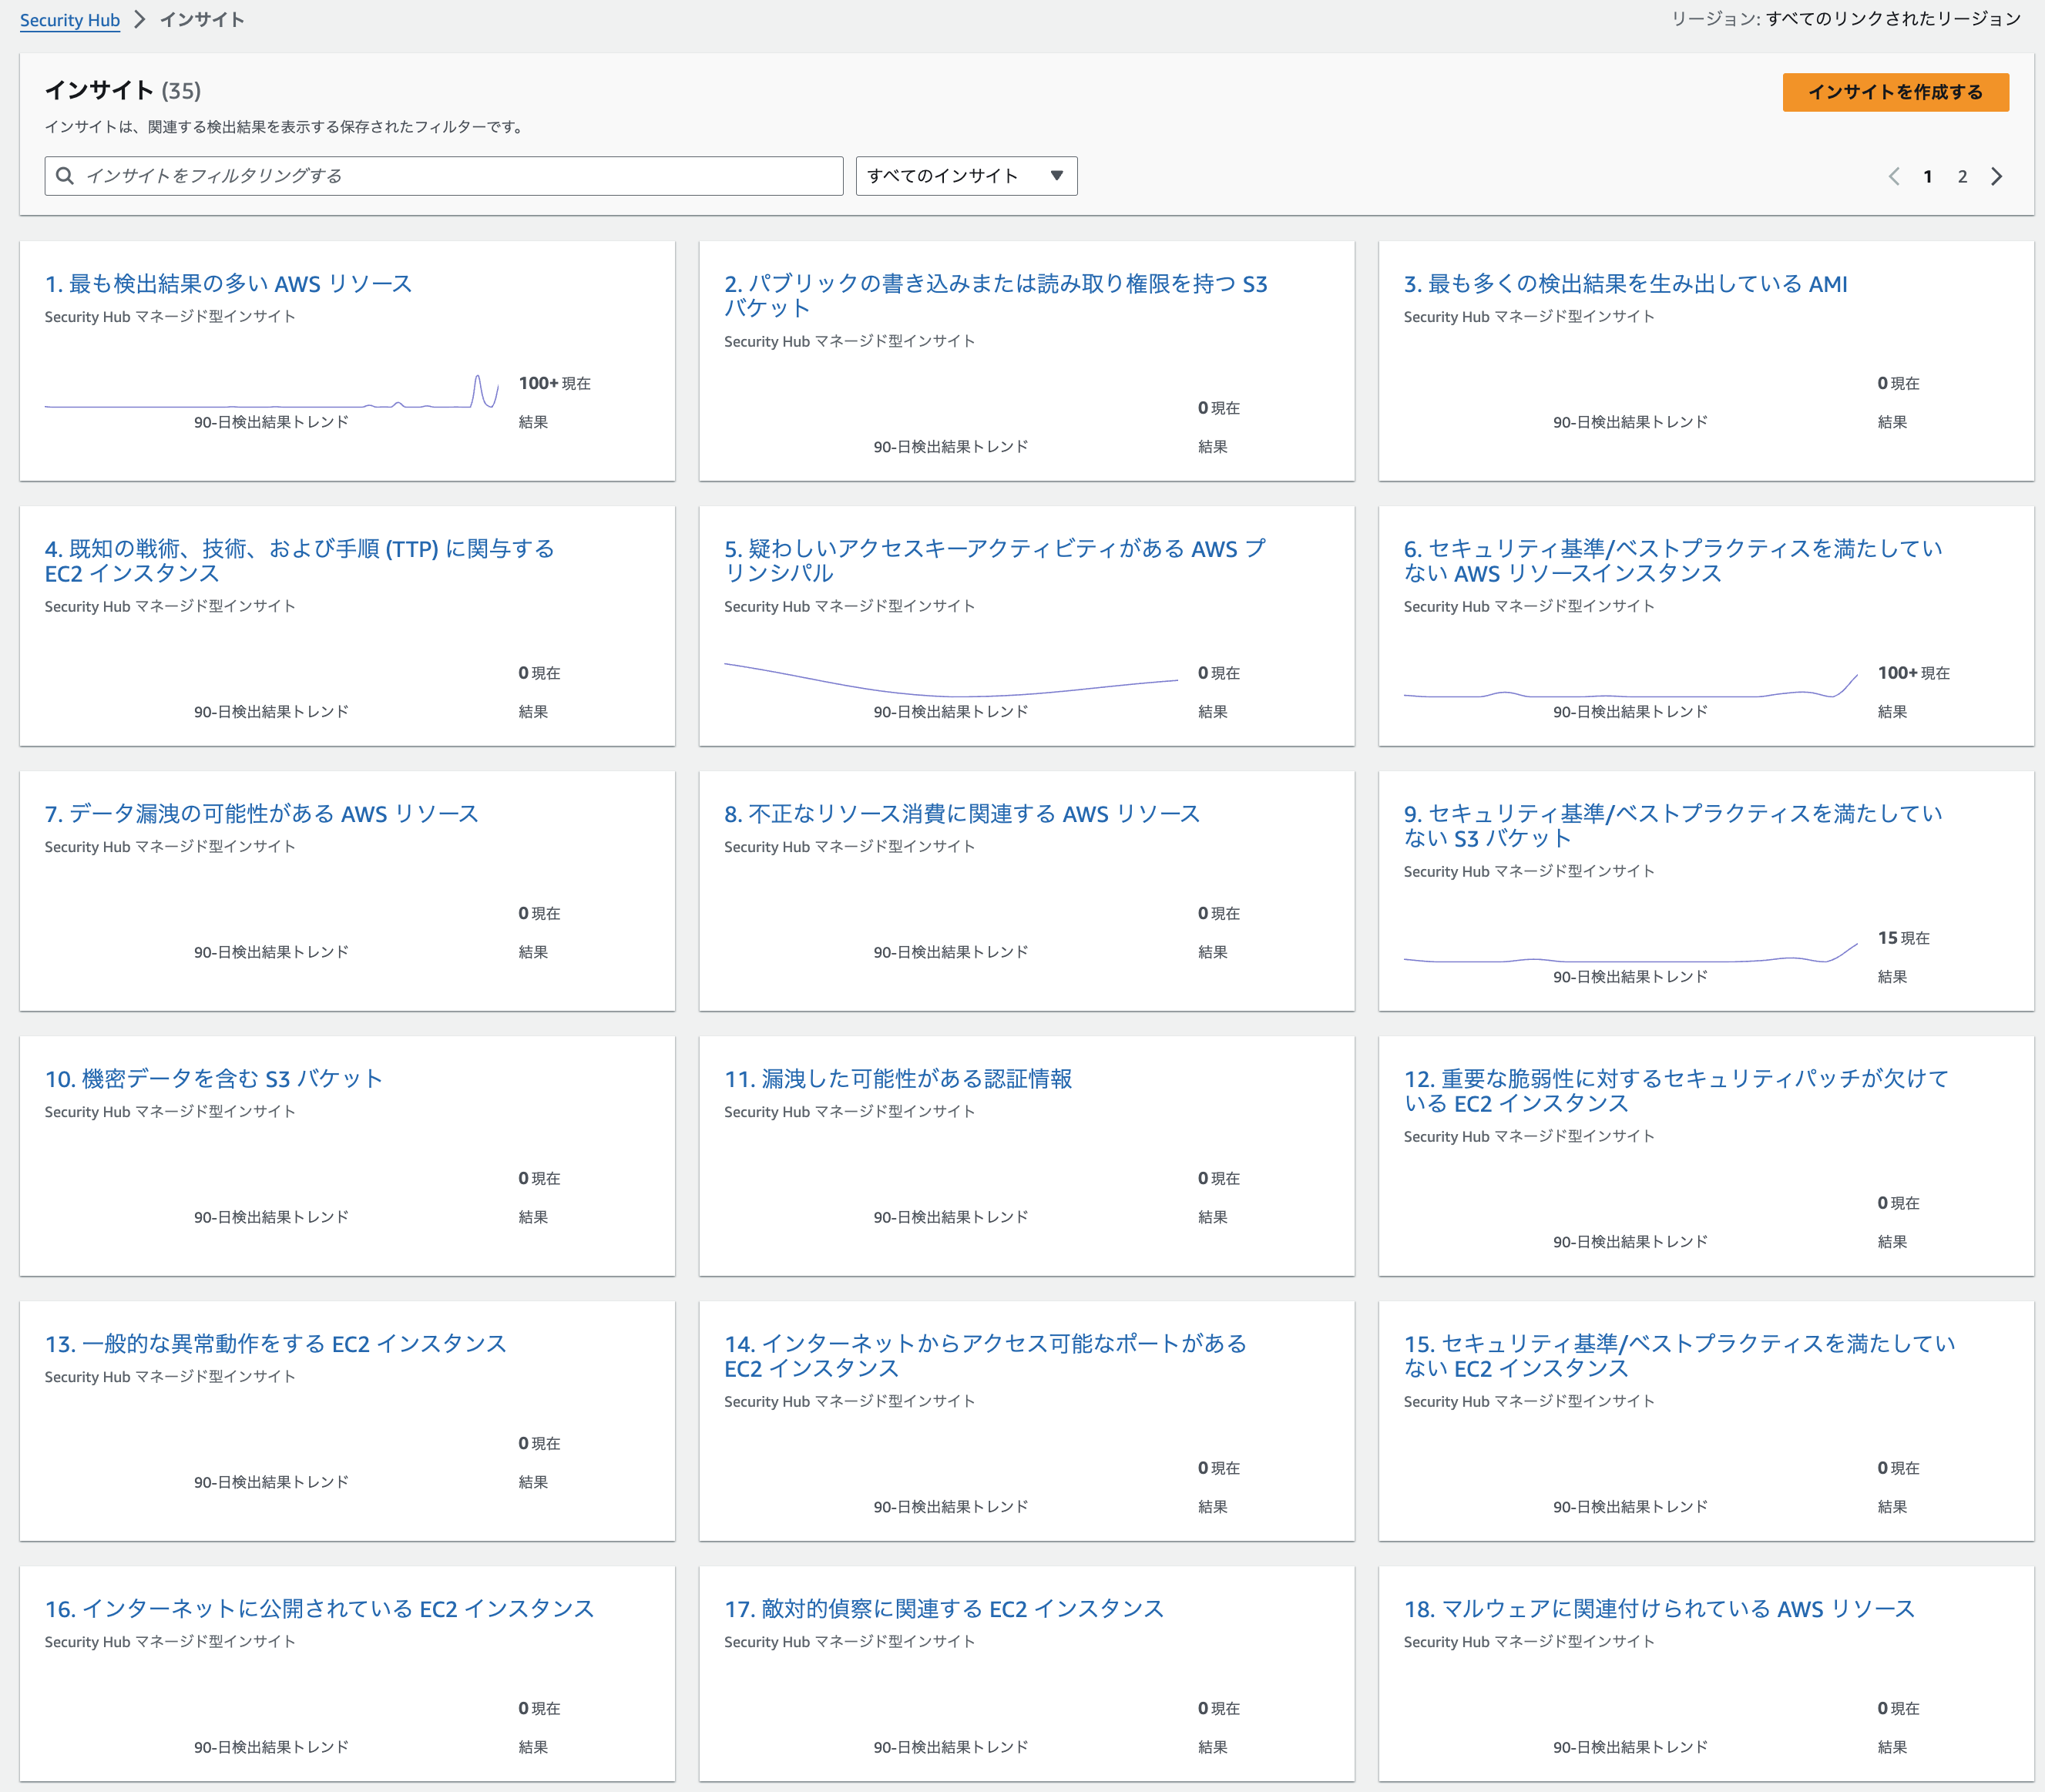Open insight 9 about S3 バケット best practices
This screenshot has width=2045, height=1792.
click(x=1673, y=826)
